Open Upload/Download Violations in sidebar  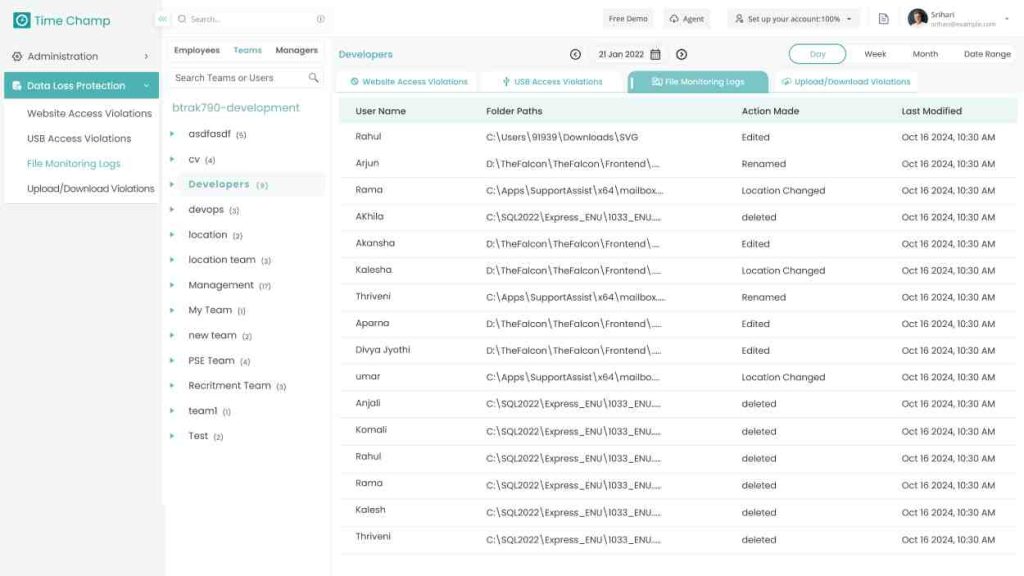click(x=90, y=188)
